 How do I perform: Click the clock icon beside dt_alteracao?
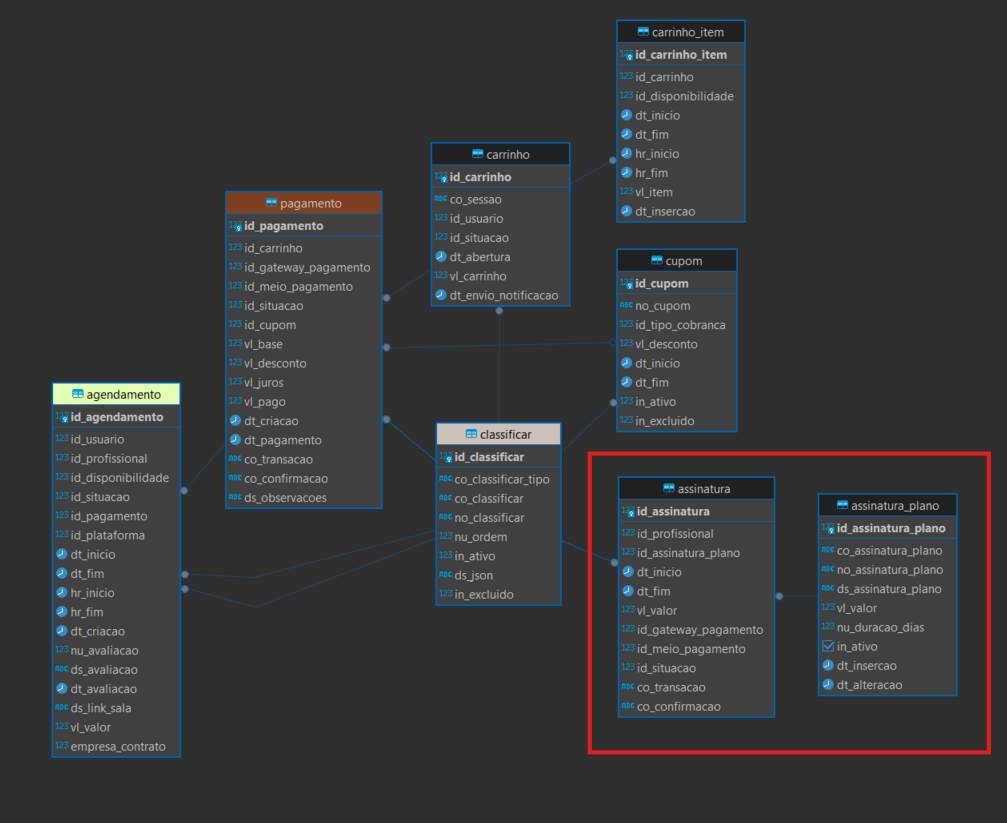pyautogui.click(x=828, y=685)
